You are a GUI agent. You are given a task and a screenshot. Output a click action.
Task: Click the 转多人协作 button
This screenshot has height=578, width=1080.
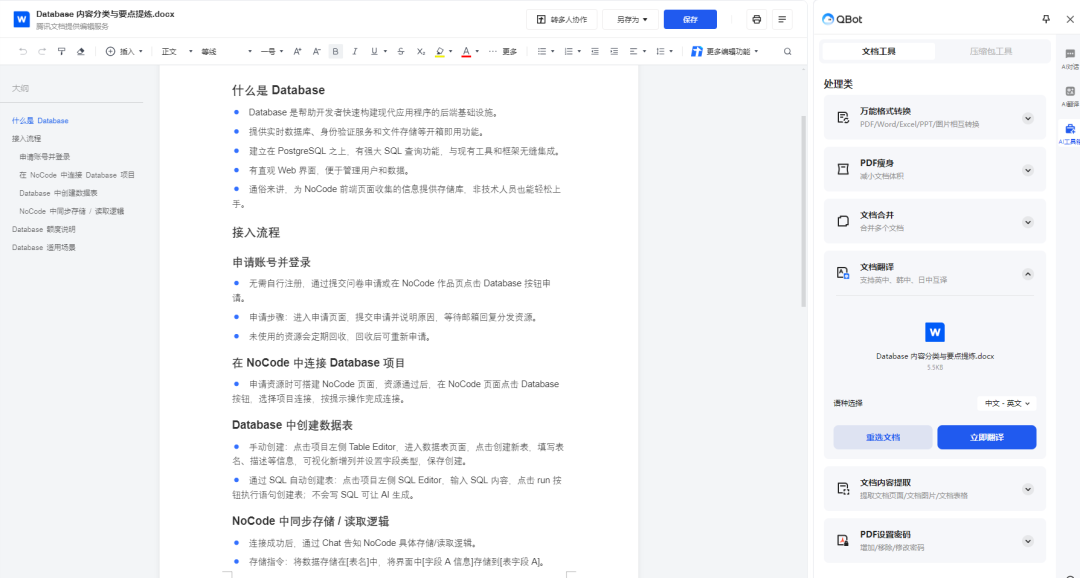pos(561,19)
